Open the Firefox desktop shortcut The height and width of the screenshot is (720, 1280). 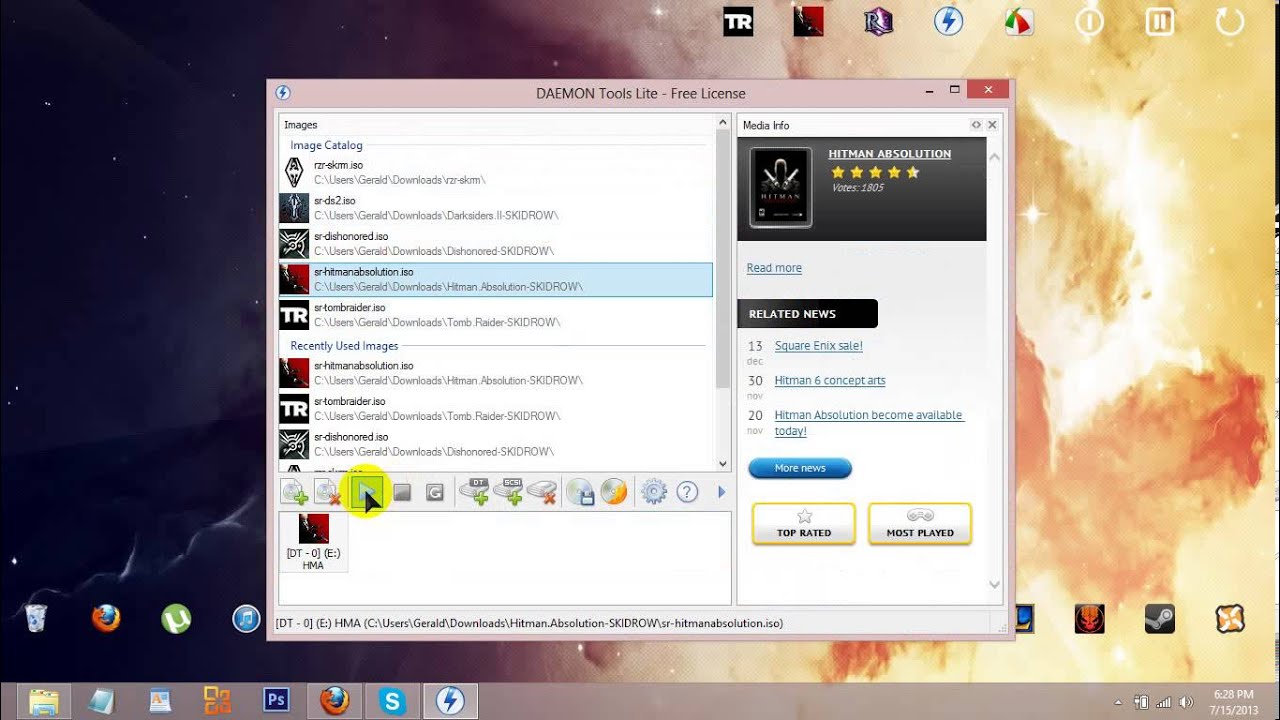point(106,618)
